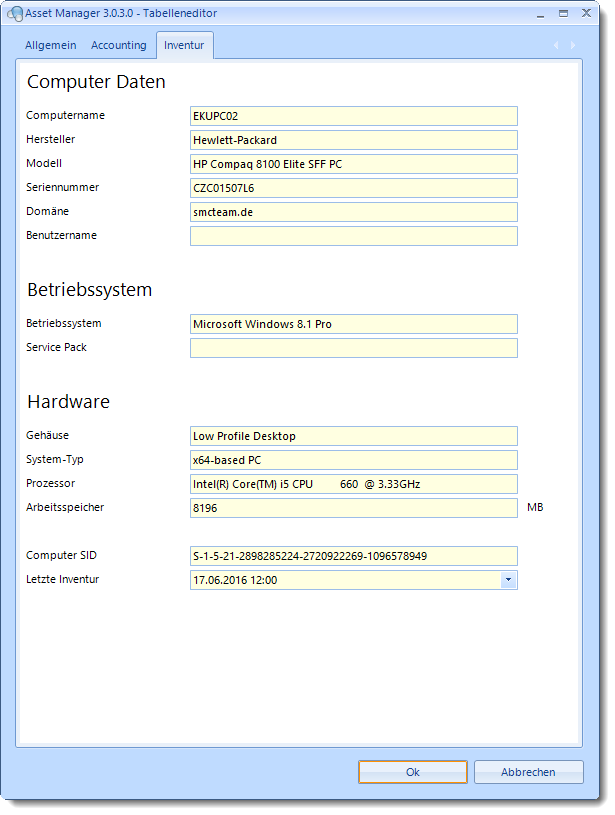Click the Gehäuse label
Screen dimensions: 615x815
pyautogui.click(x=47, y=435)
